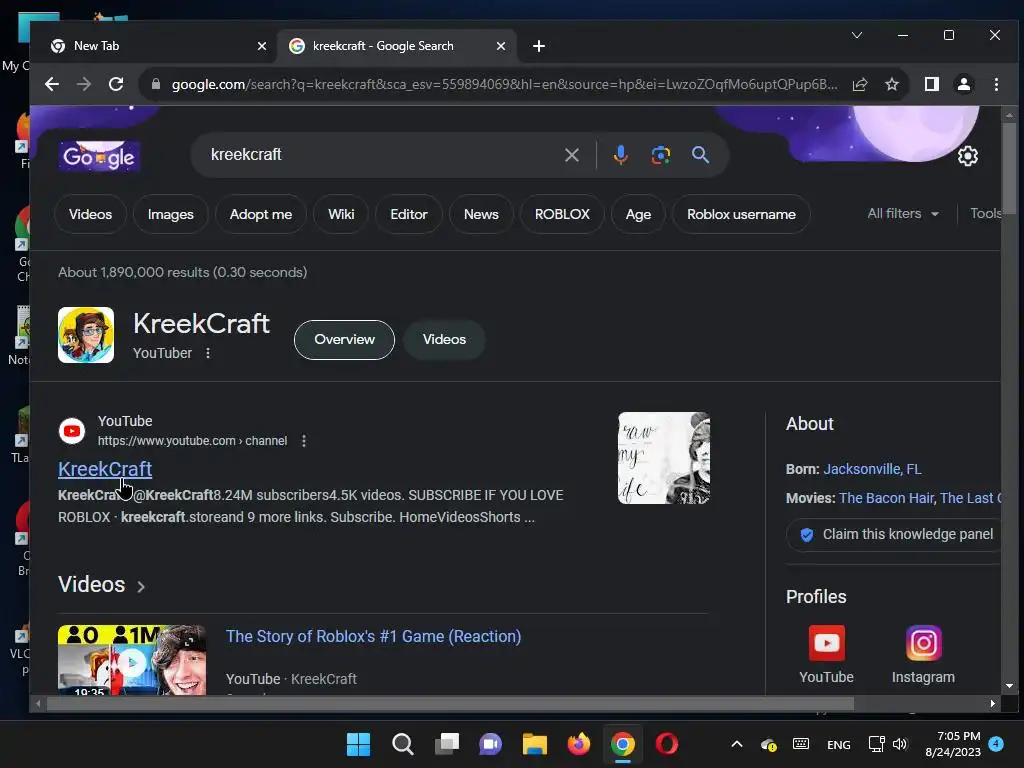Open Chrome side panel icon

[x=931, y=84]
